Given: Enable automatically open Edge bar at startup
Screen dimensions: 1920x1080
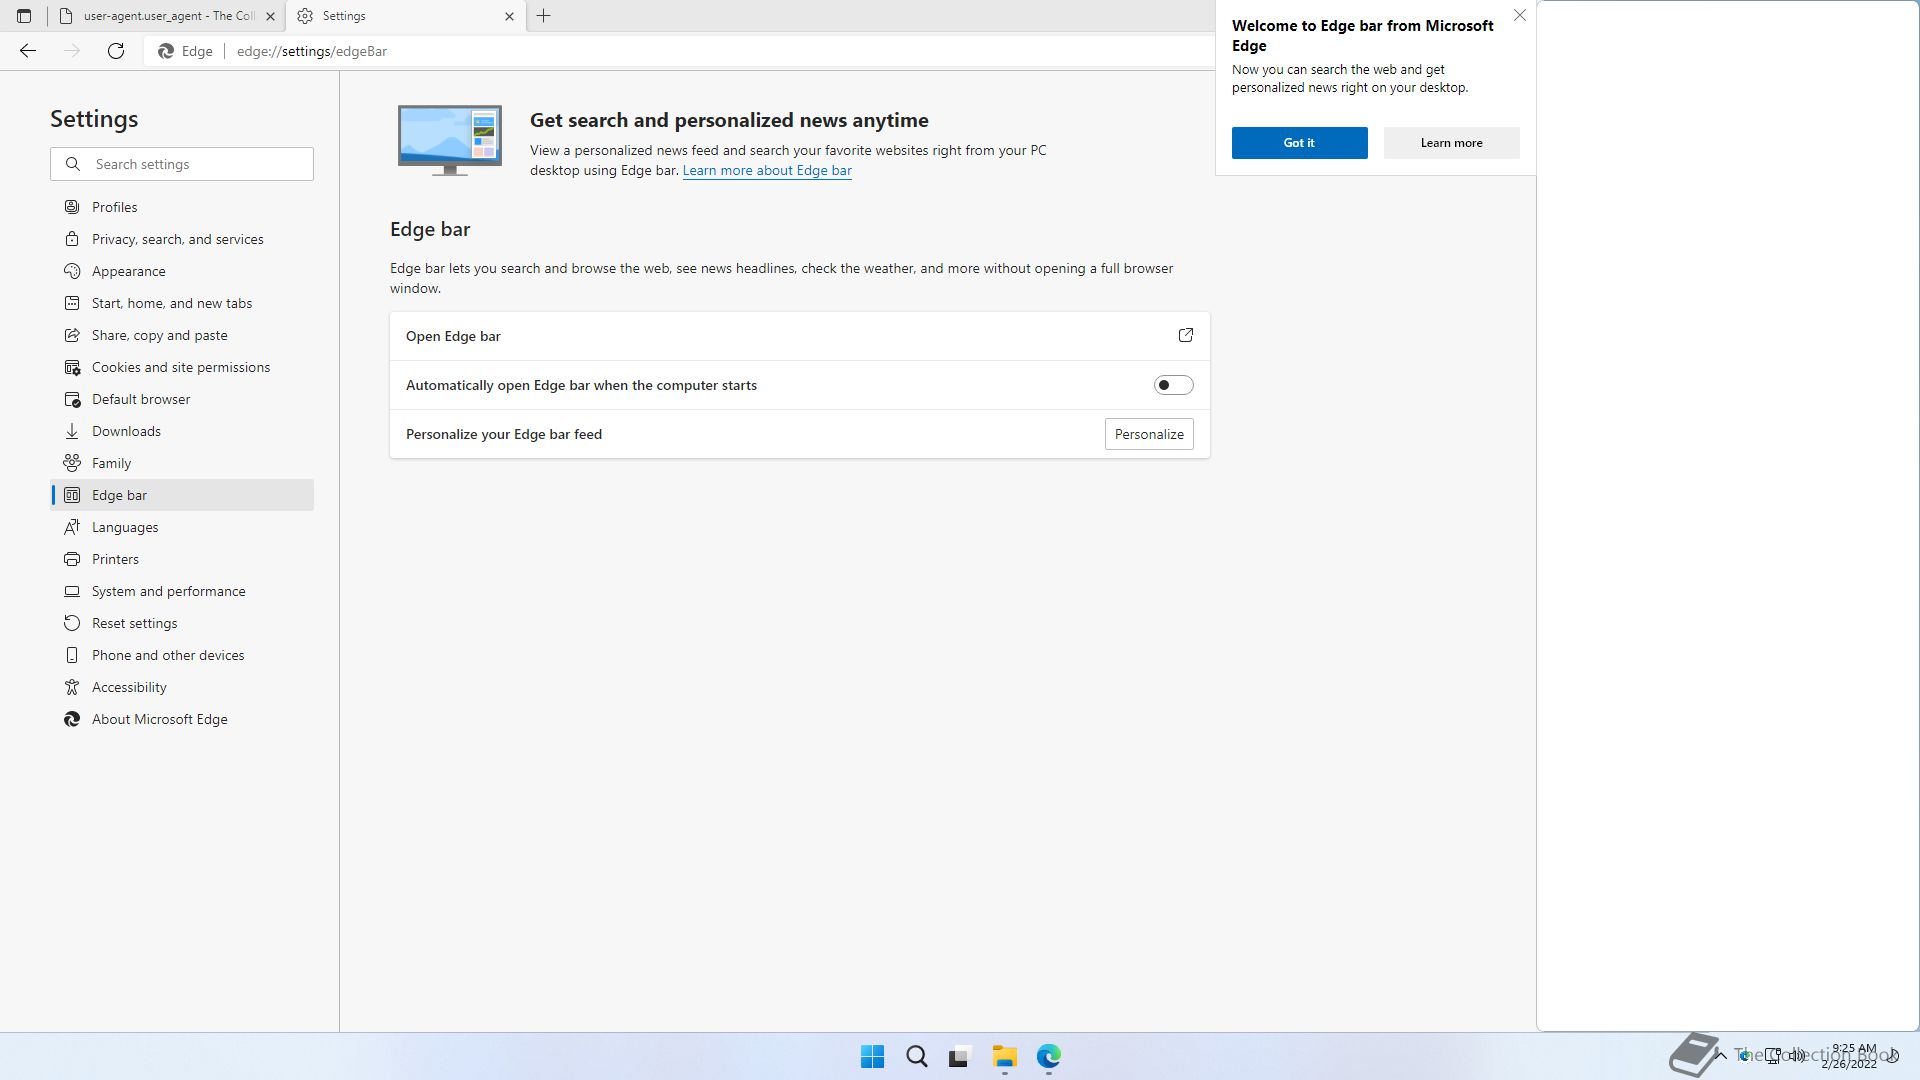Looking at the screenshot, I should coord(1173,385).
